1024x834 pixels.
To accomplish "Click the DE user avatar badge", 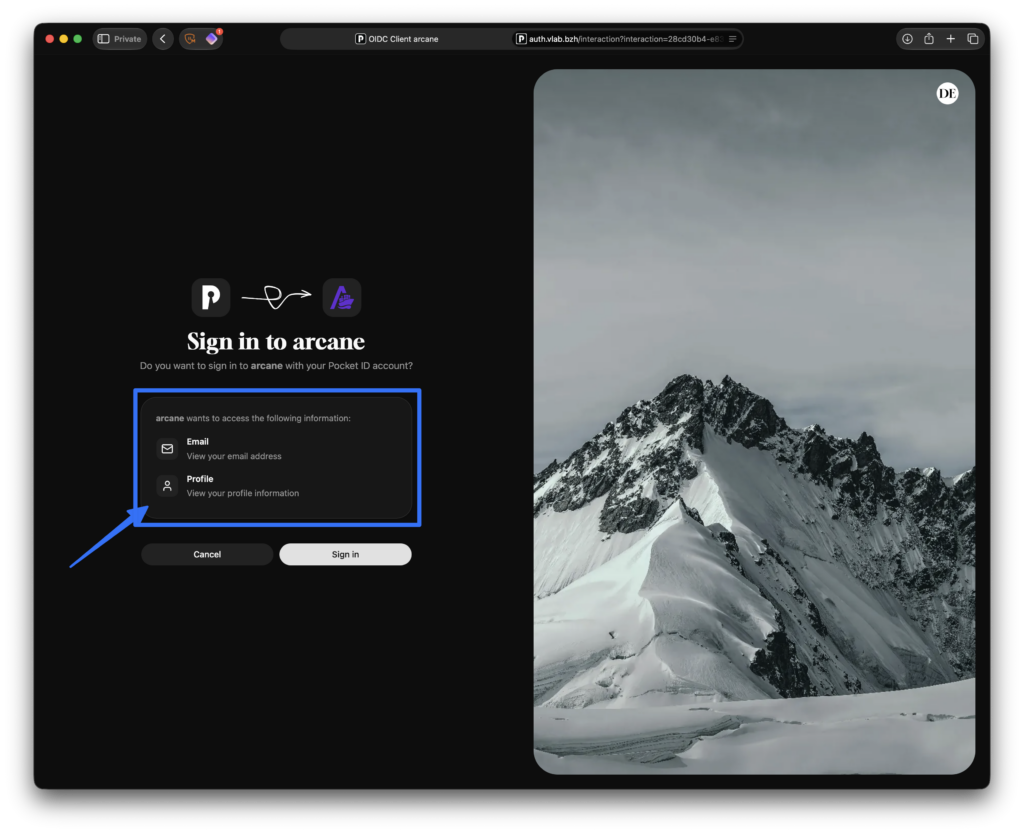I will [x=947, y=94].
